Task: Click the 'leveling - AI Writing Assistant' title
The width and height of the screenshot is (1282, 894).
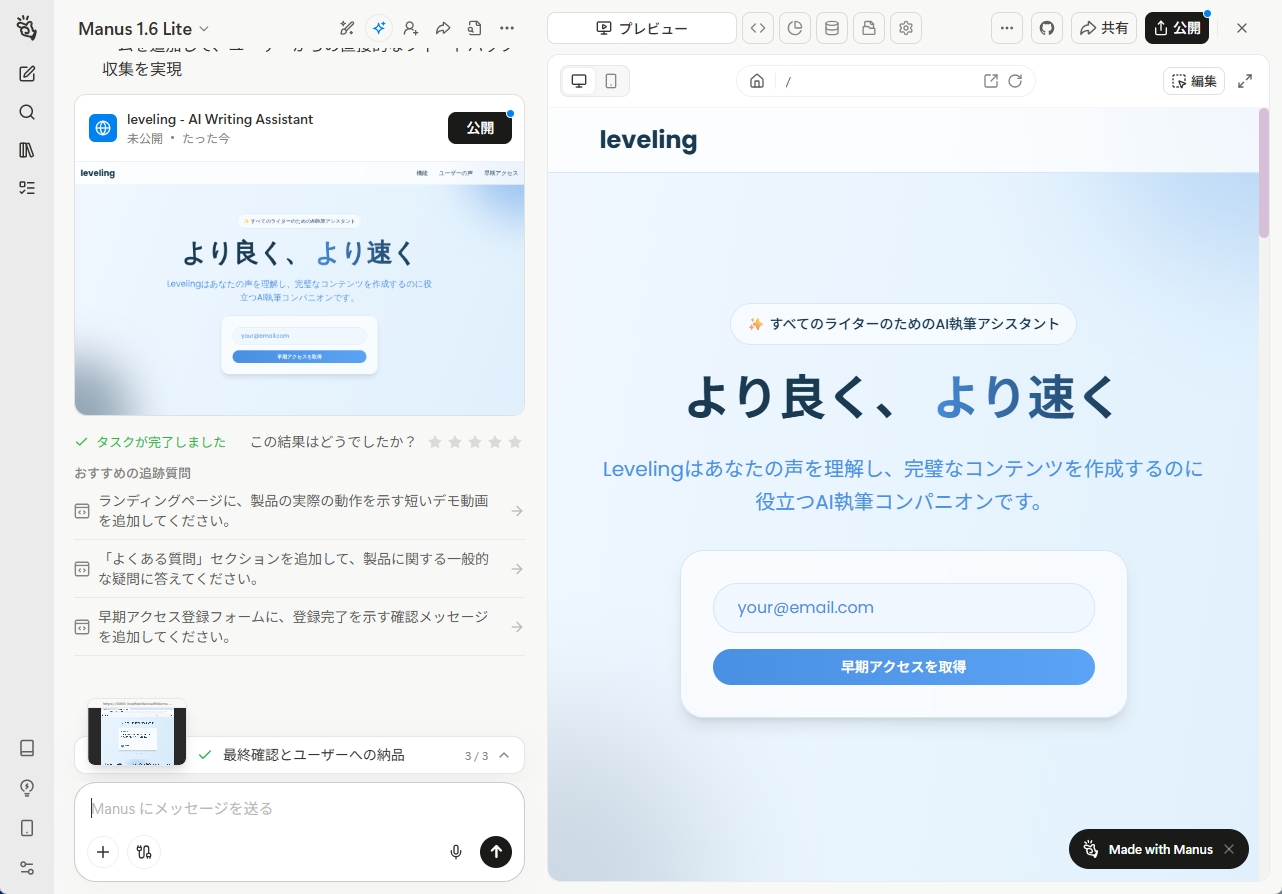Action: click(x=220, y=119)
